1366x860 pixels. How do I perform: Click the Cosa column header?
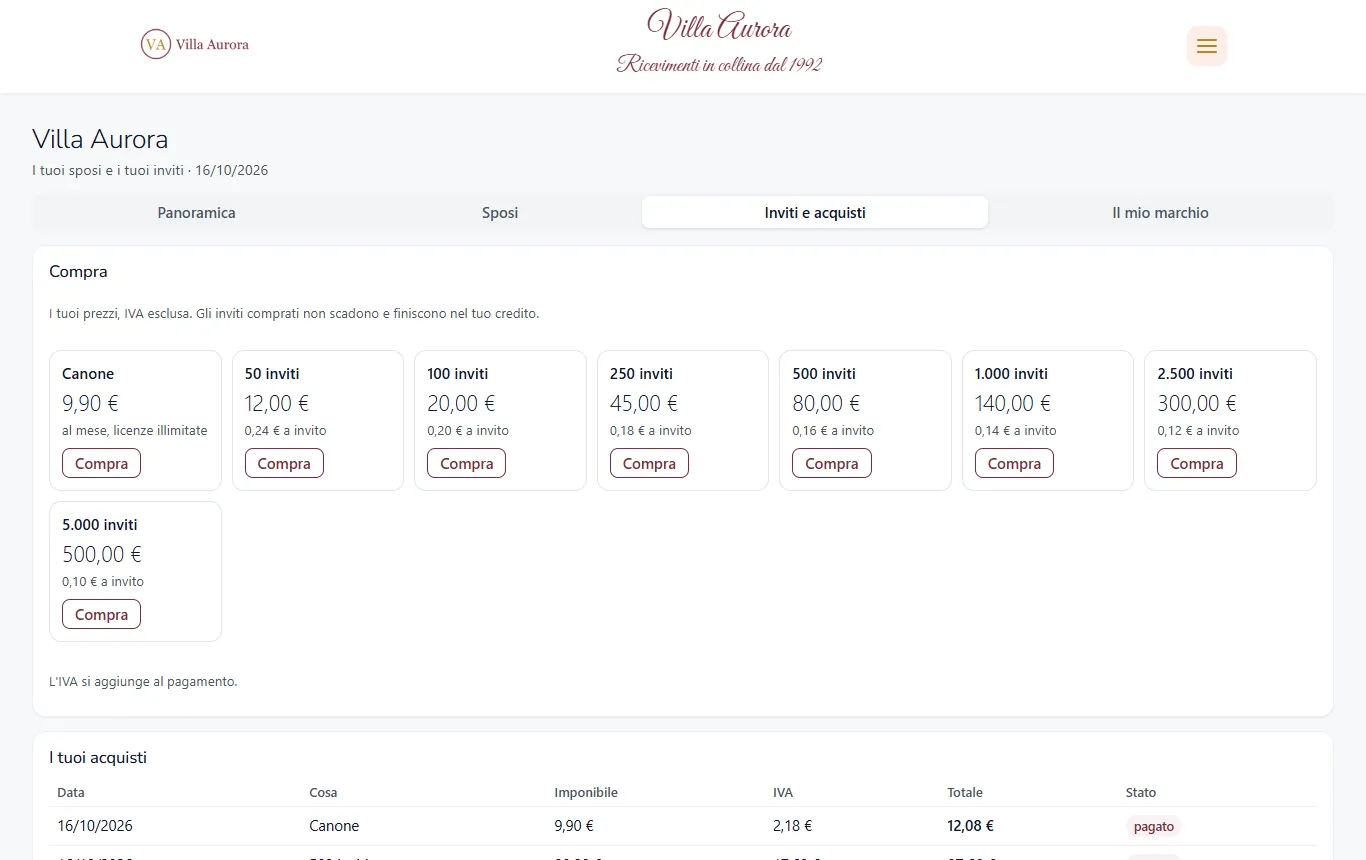coord(323,793)
